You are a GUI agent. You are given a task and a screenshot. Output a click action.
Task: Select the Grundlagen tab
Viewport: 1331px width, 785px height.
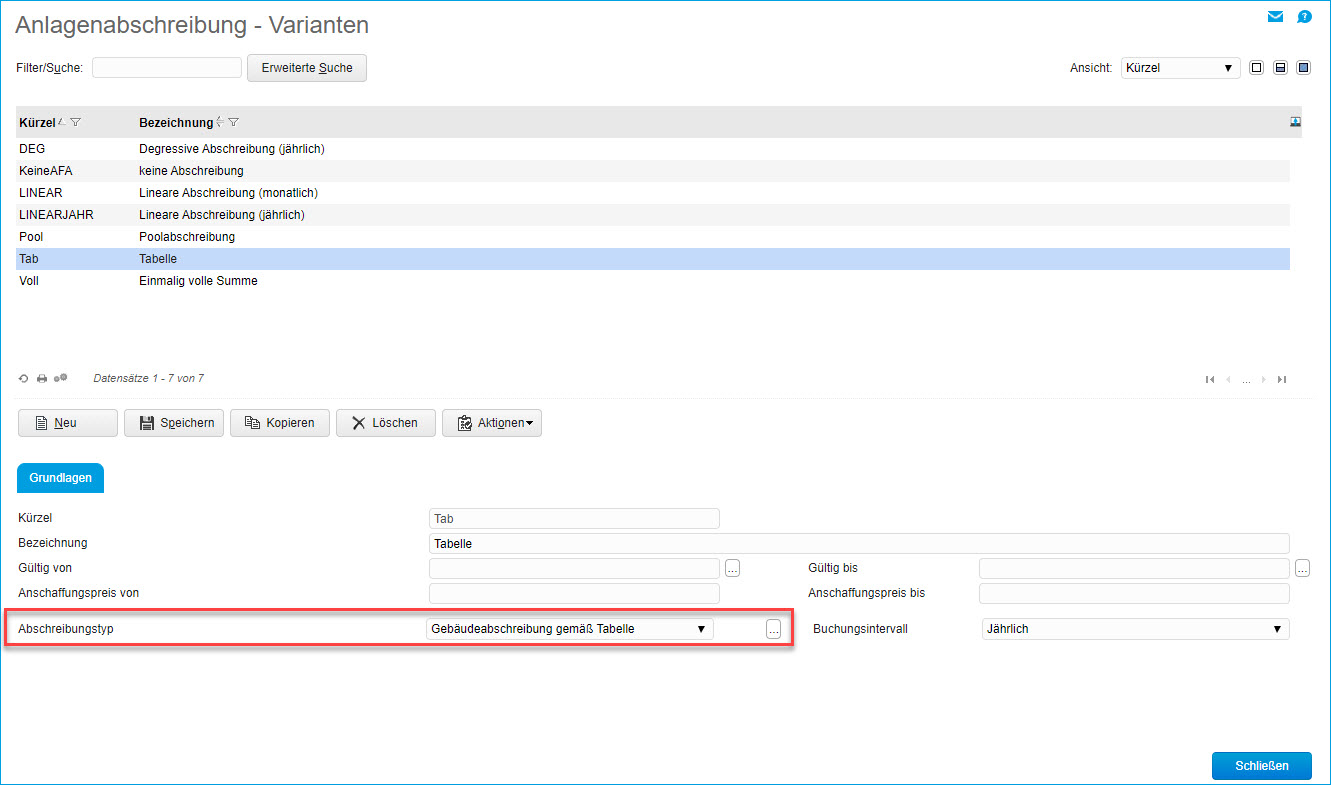[60, 478]
